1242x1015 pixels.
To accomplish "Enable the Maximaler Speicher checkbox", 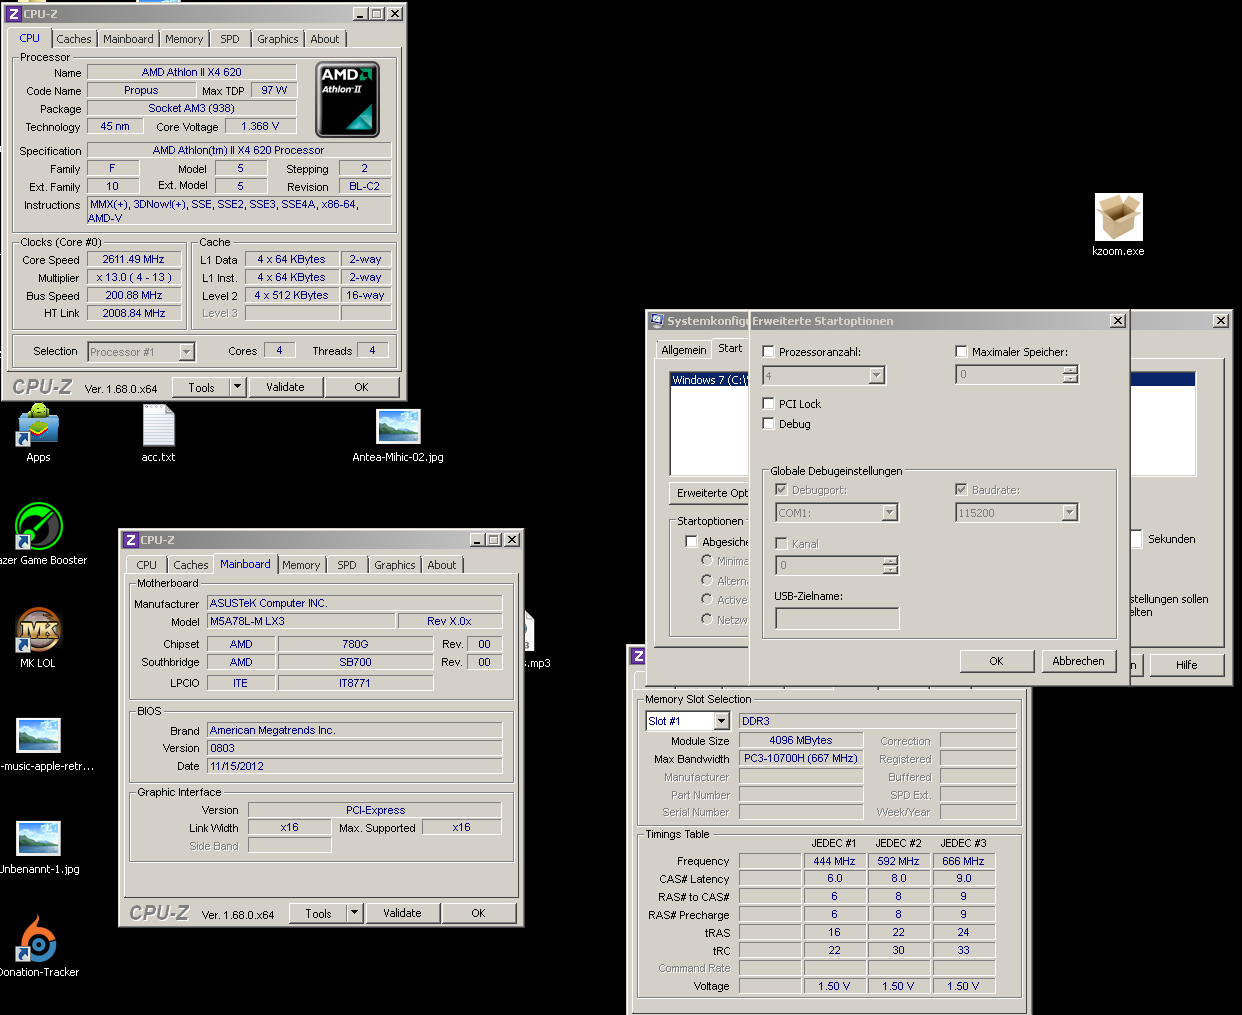I will pos(961,352).
